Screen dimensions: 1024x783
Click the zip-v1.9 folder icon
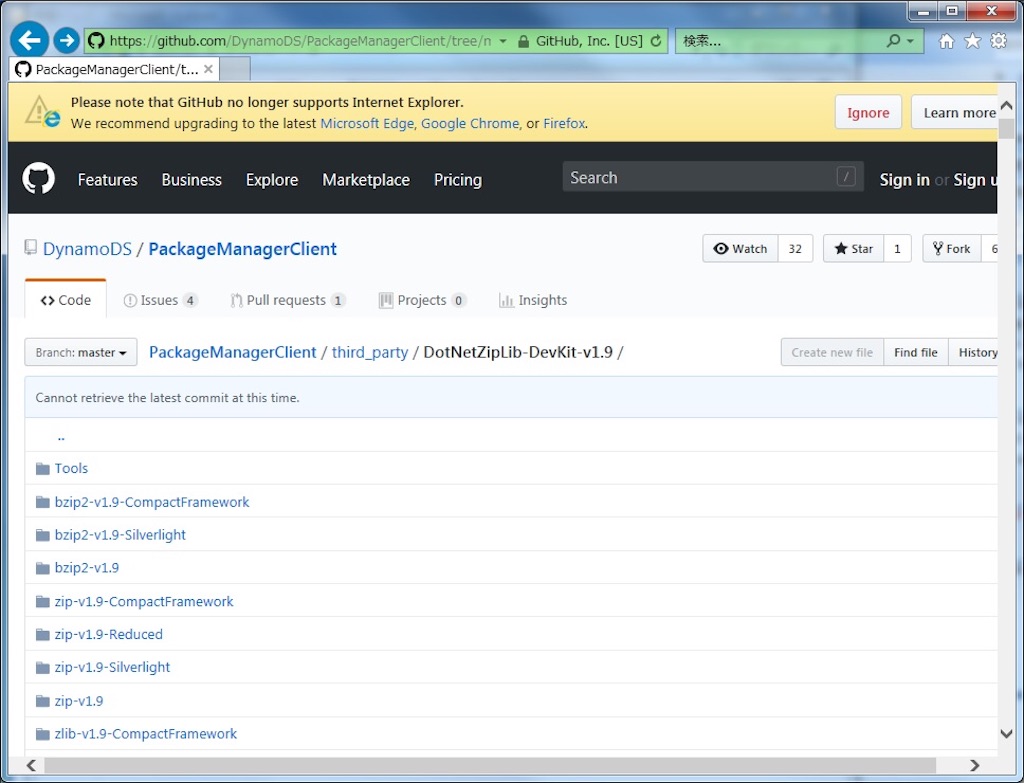pos(43,701)
